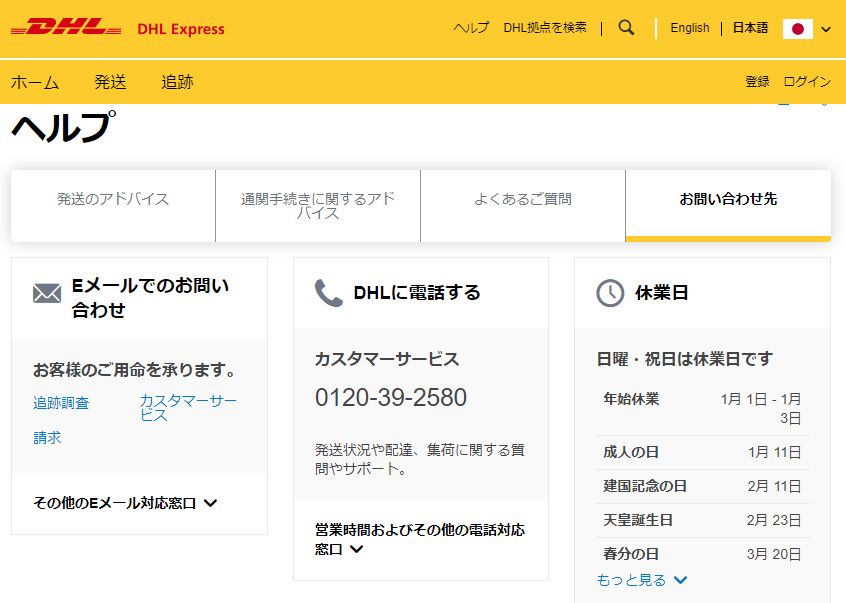Click the ヘルプ page title
This screenshot has height=603, width=846.
click(63, 127)
